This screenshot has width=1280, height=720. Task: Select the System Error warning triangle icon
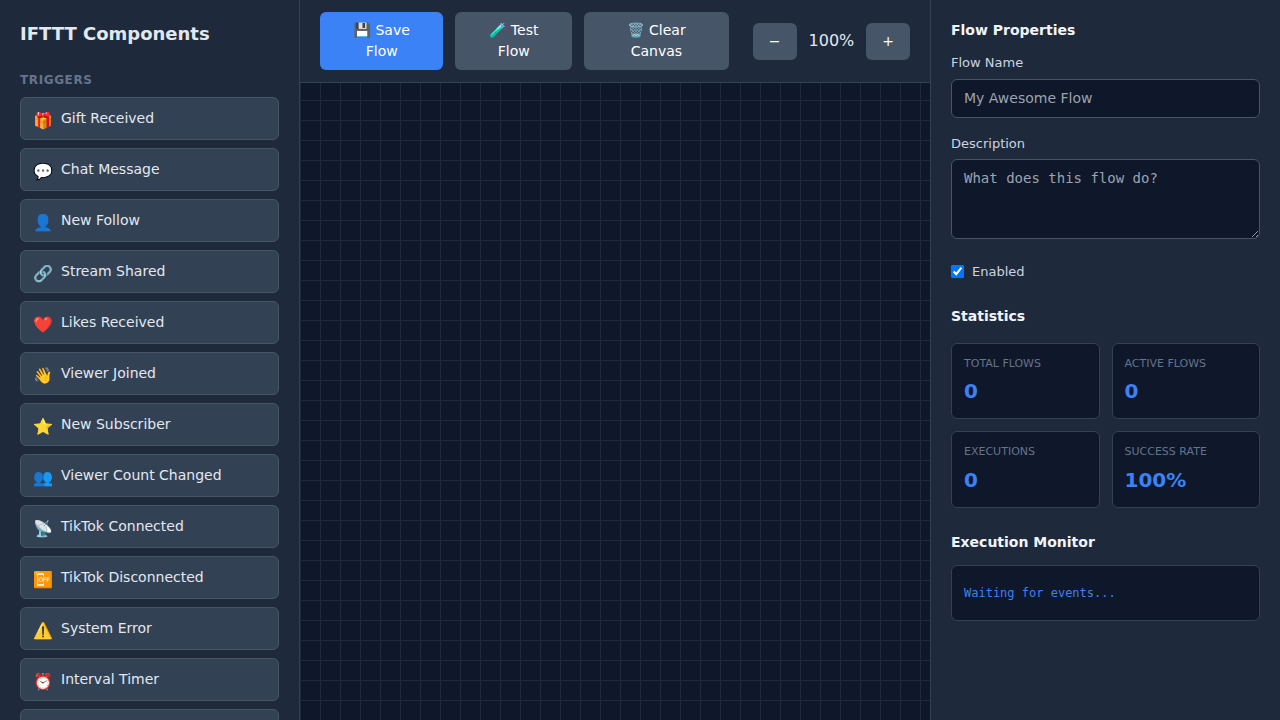click(42, 630)
